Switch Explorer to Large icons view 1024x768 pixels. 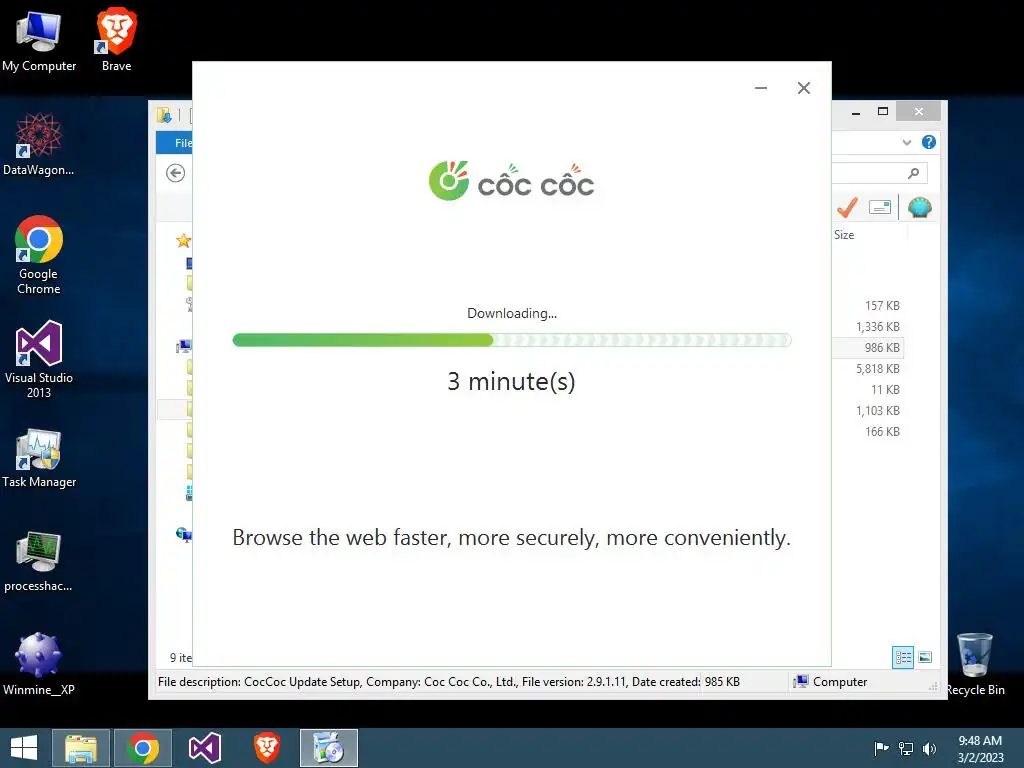[x=925, y=657]
